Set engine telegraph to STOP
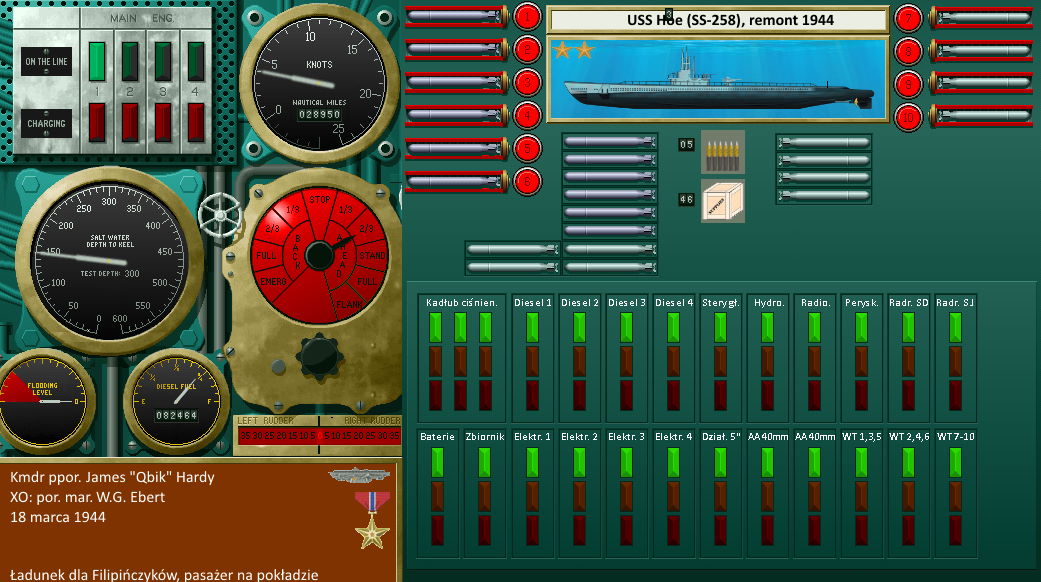The image size is (1041, 582). pos(321,199)
